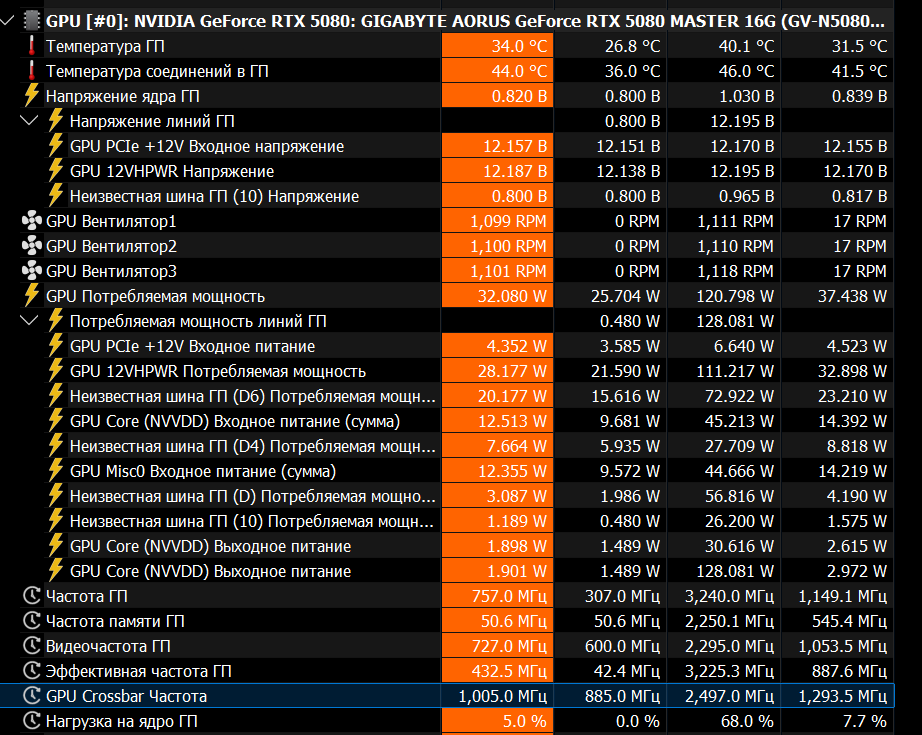Click clock icon beside Эффективная частота ГП
922x735 pixels.
[x=32, y=670]
